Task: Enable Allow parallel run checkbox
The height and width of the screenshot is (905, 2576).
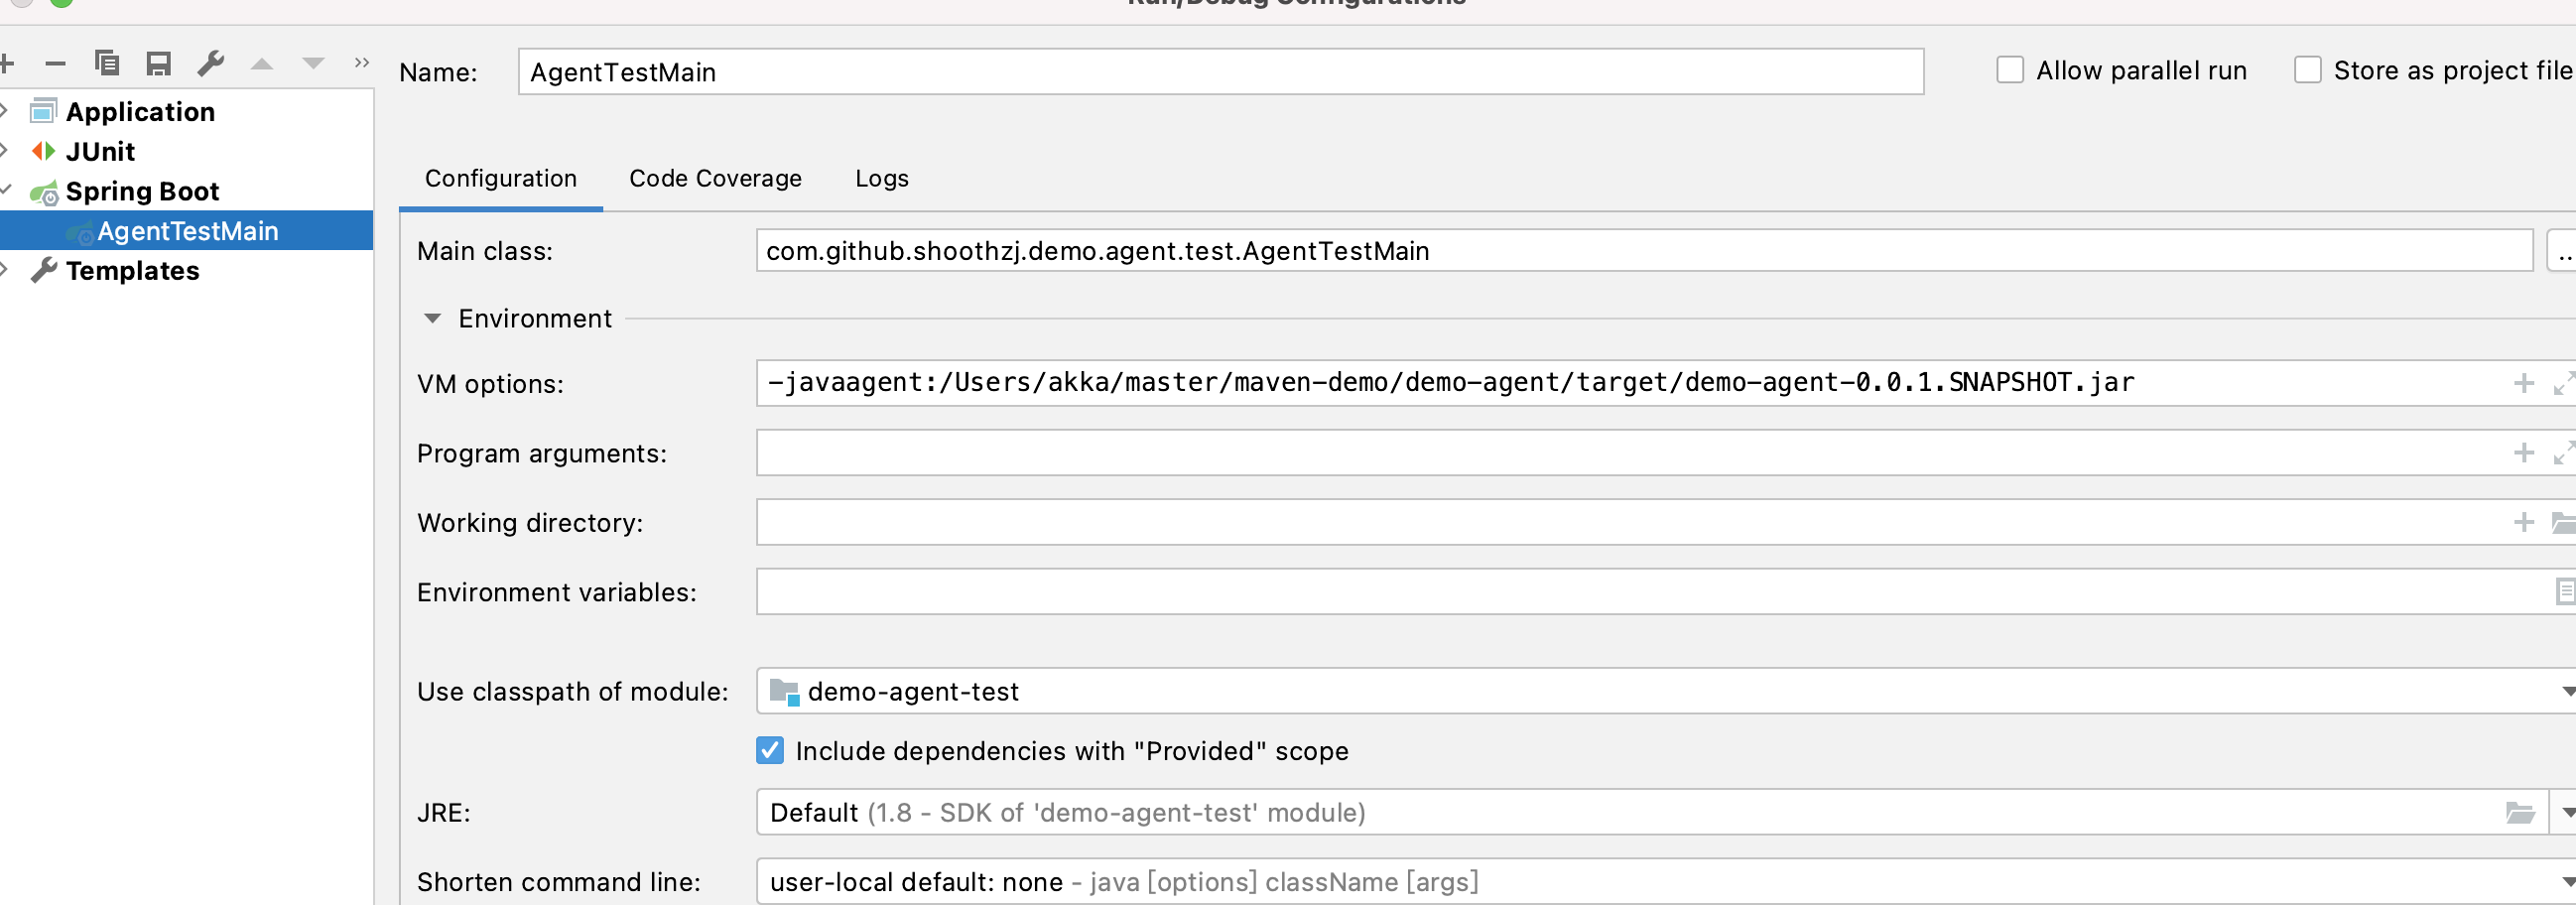Action: pyautogui.click(x=2009, y=70)
